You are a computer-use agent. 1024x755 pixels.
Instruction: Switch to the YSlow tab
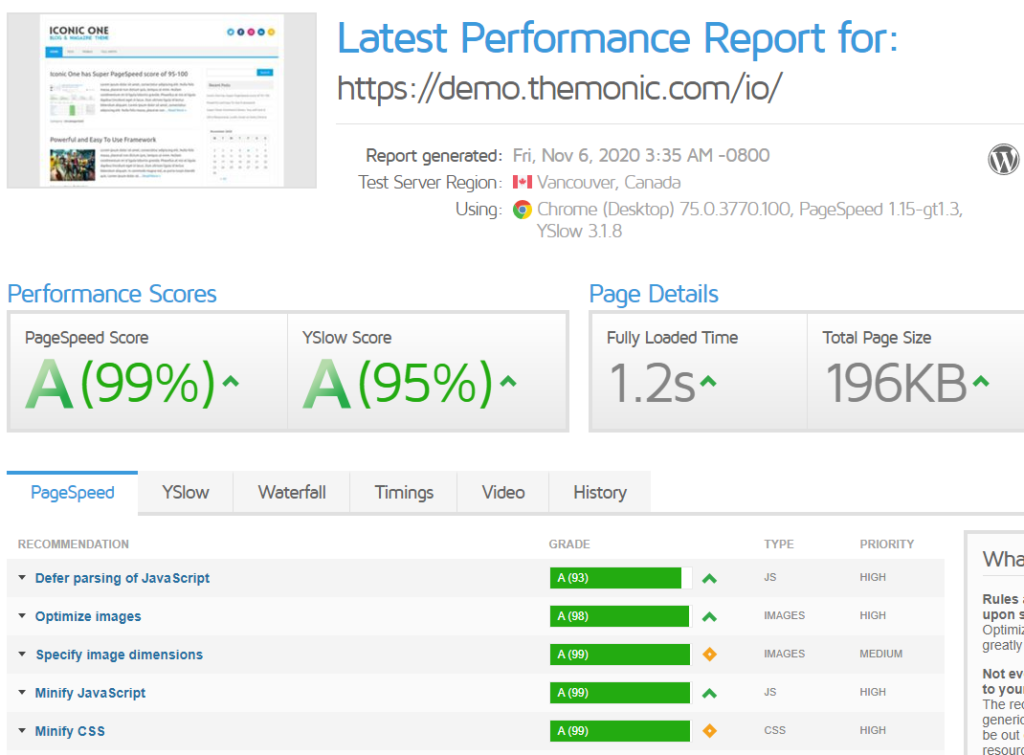coord(185,492)
